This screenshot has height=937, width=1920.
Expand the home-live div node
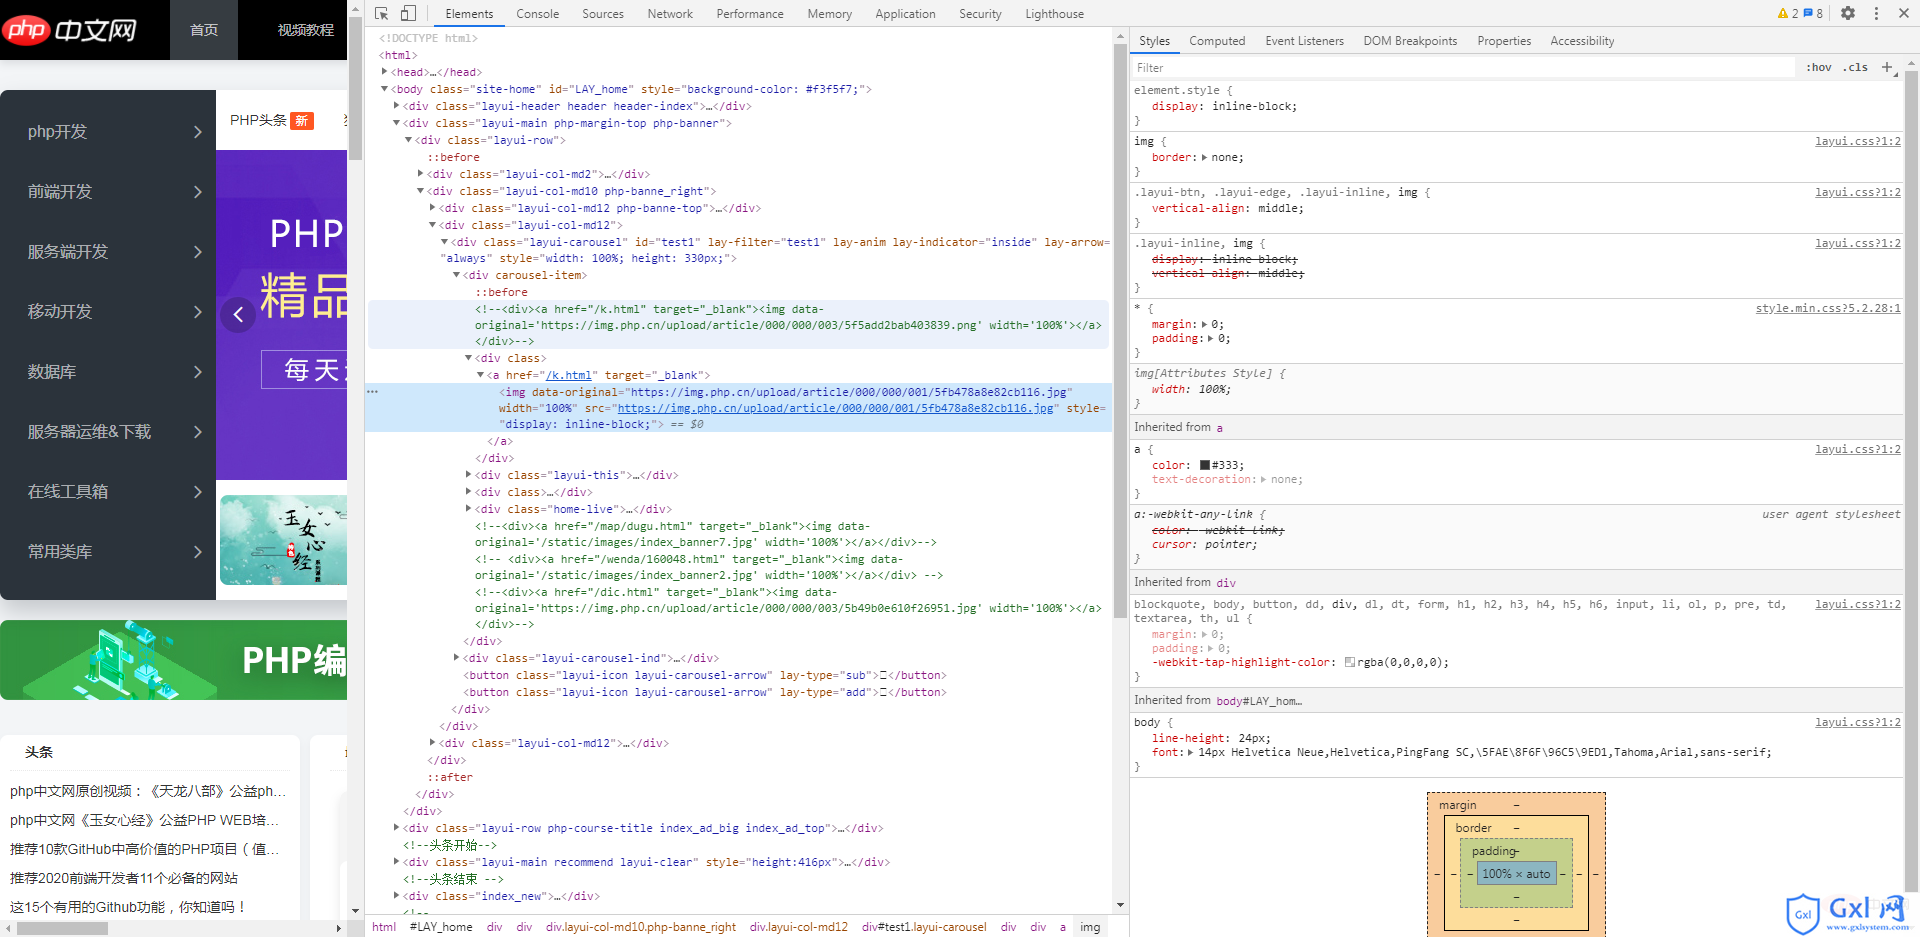468,509
